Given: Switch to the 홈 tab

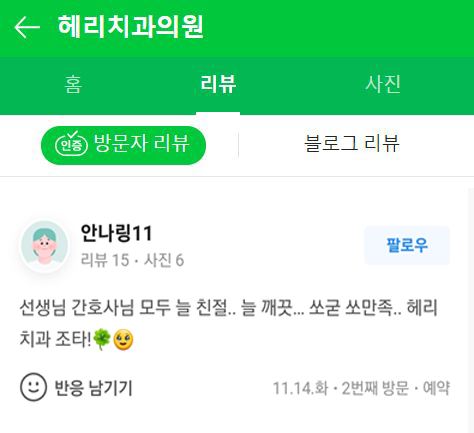Looking at the screenshot, I should point(73,84).
